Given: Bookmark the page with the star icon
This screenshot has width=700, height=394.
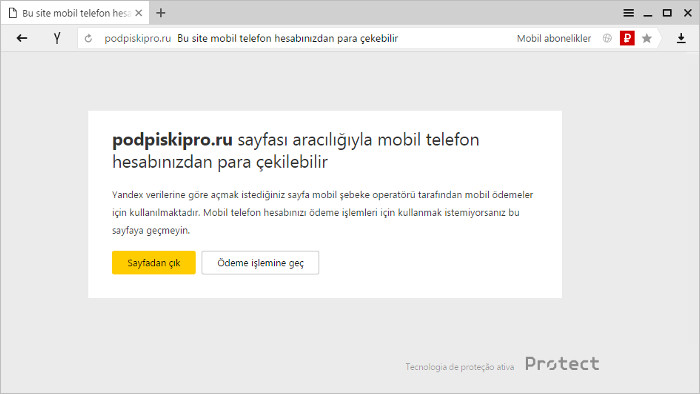Looking at the screenshot, I should tap(646, 38).
